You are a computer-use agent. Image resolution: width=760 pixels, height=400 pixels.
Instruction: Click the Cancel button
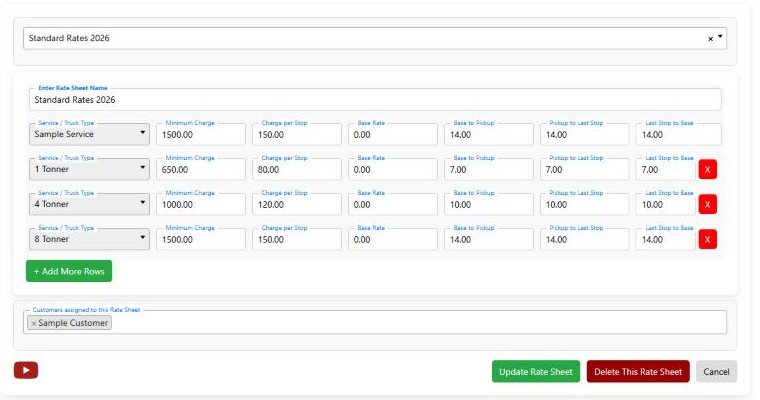tap(716, 372)
